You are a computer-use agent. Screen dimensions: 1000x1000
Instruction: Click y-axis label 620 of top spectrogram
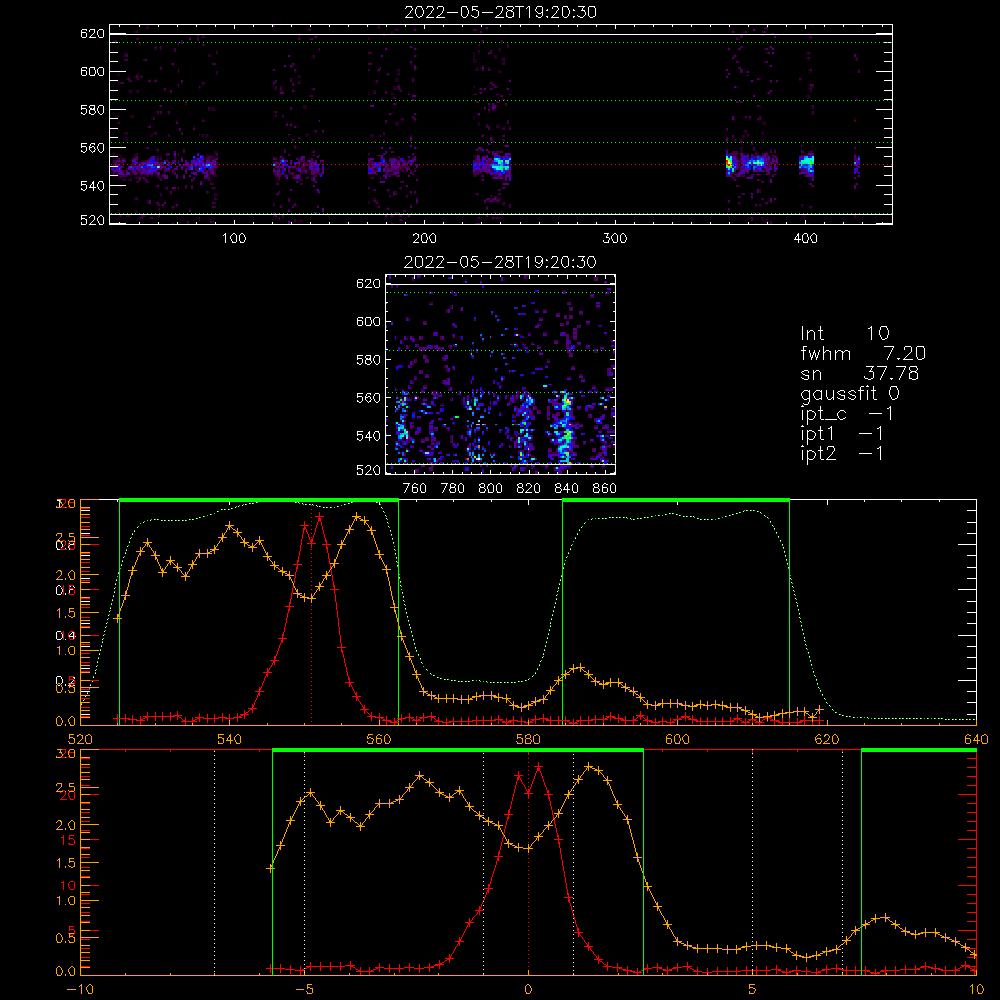point(92,34)
